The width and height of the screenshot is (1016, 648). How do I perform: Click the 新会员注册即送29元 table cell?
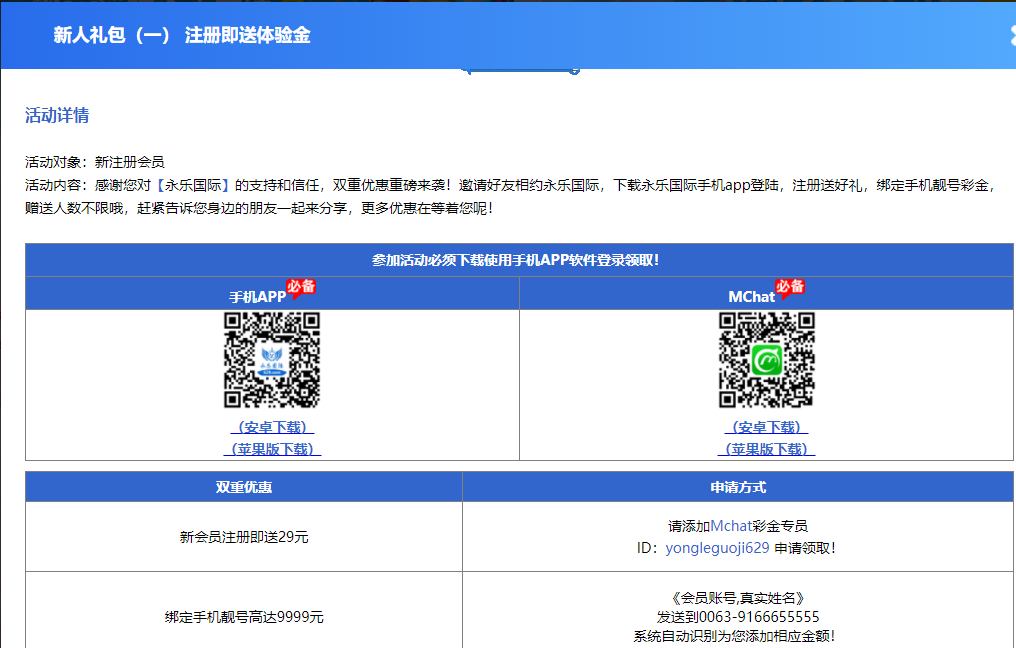click(244, 537)
